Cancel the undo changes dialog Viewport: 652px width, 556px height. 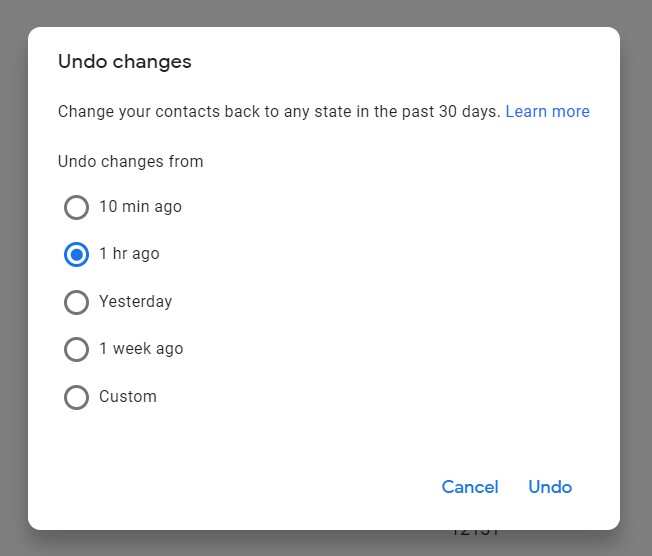470,487
